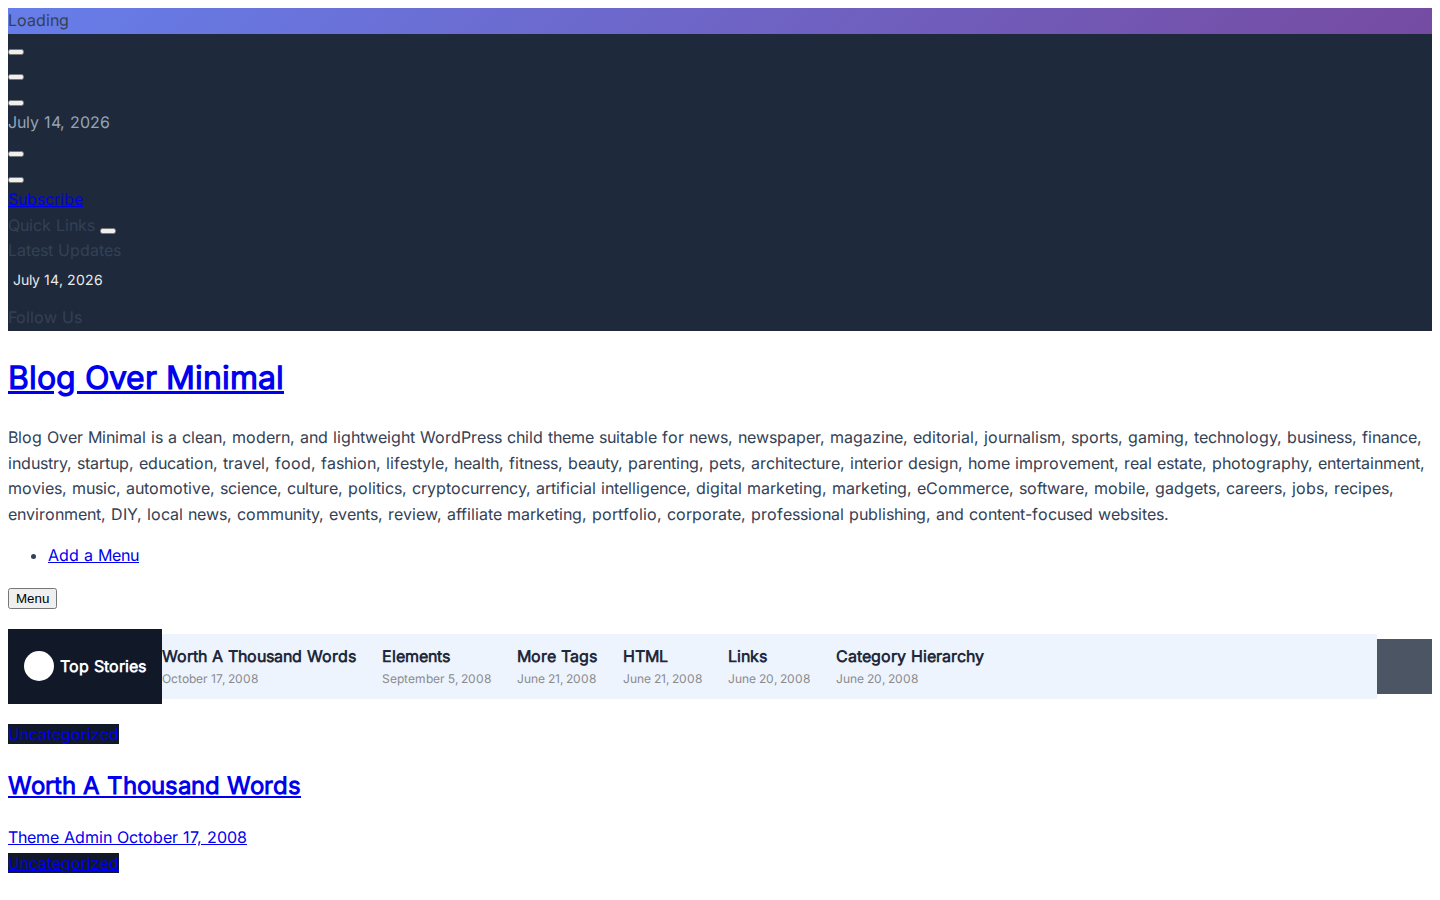
Task: Open the Subscribe link
Action: coord(46,199)
